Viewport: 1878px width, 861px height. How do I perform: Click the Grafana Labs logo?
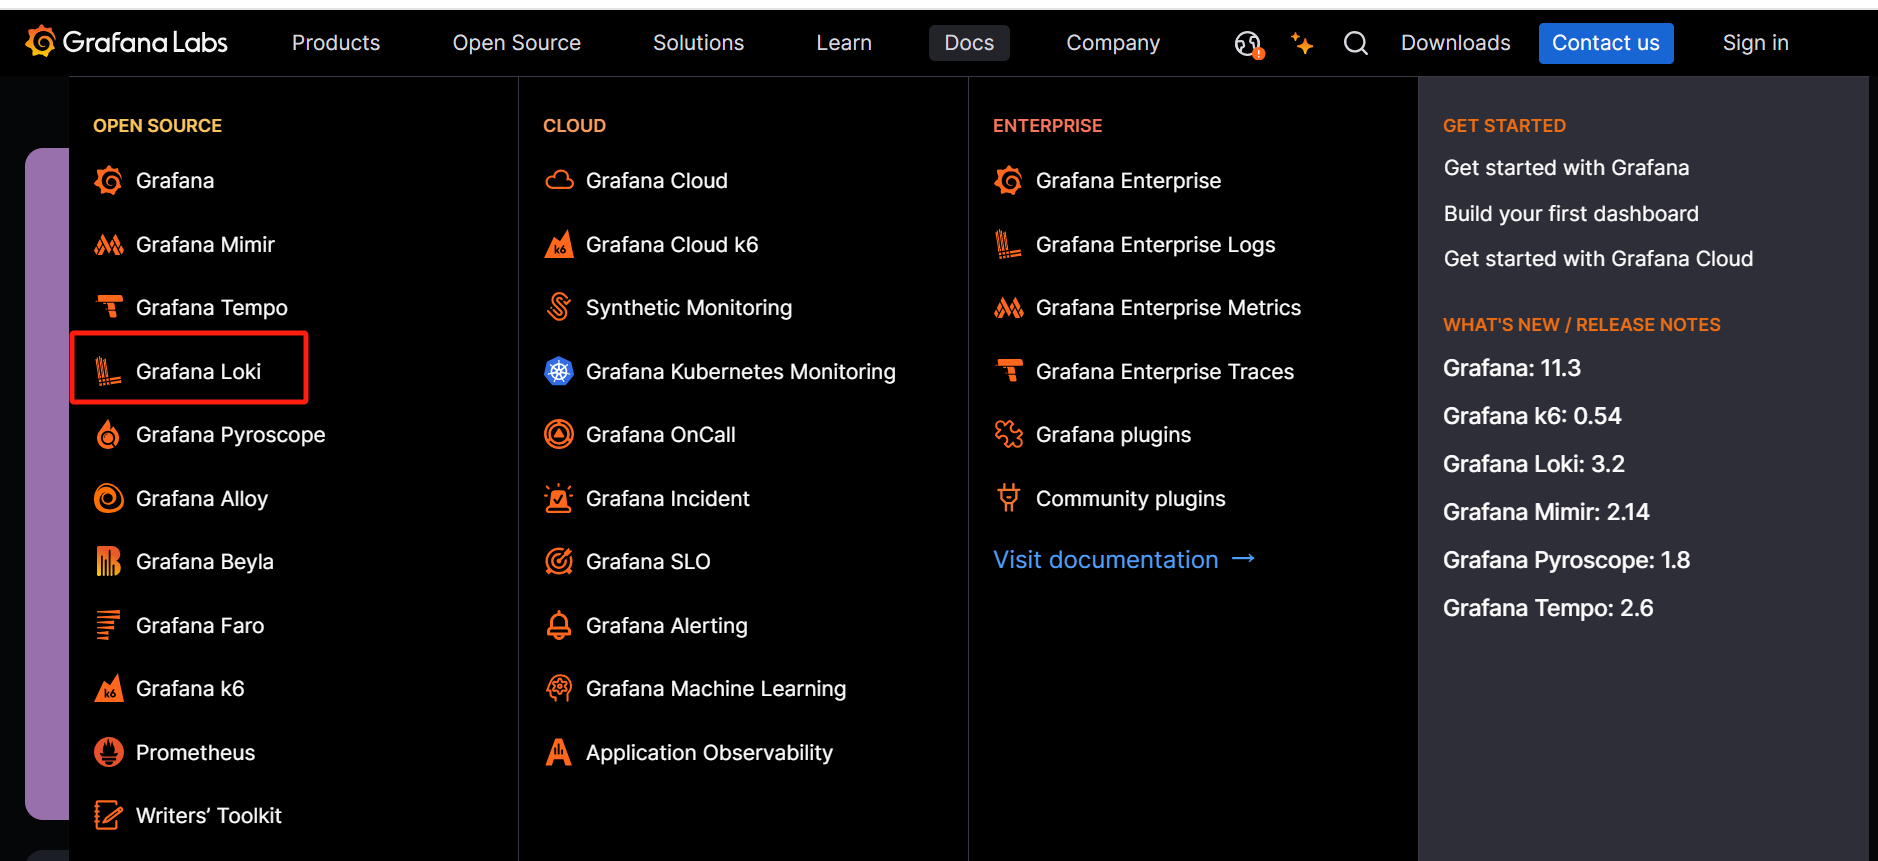[127, 42]
